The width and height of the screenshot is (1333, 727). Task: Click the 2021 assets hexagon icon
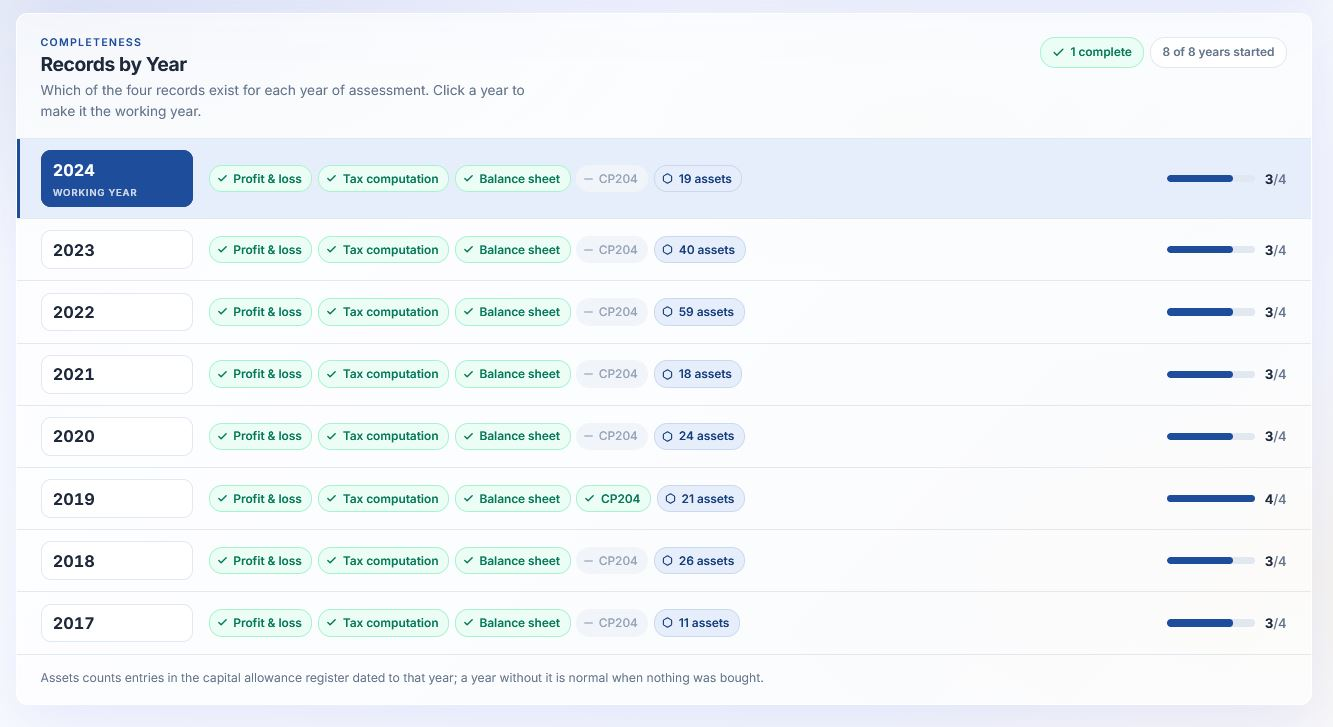(x=667, y=374)
